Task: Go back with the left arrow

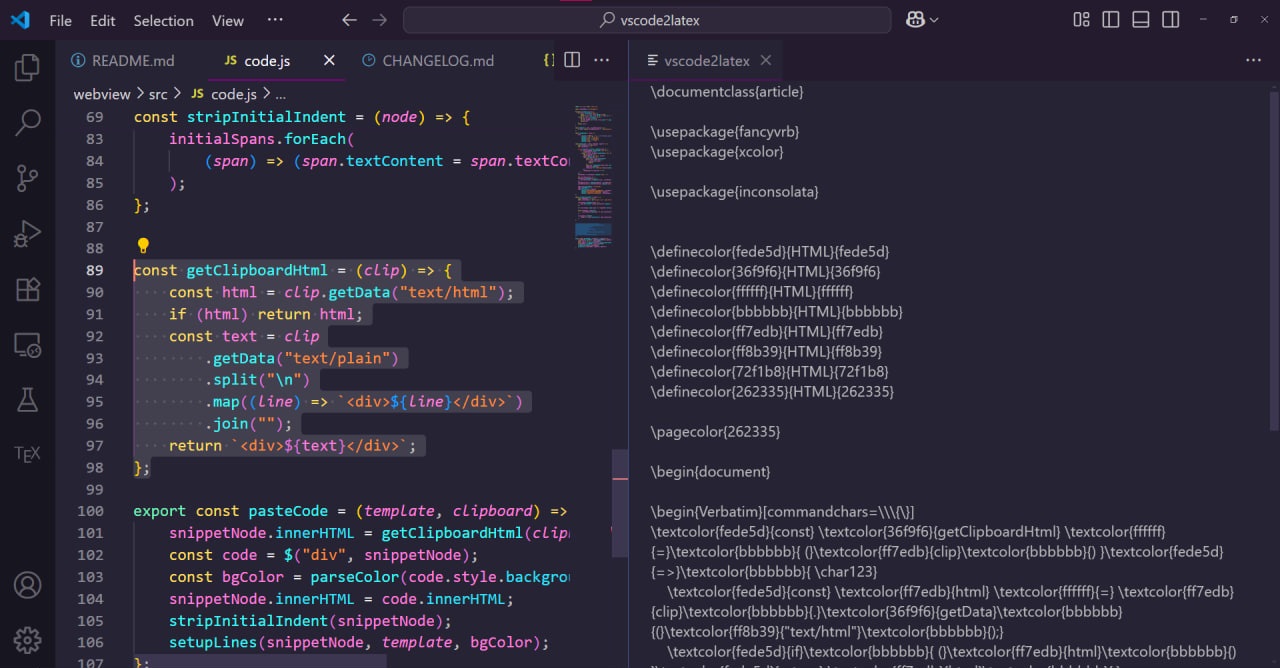Action: click(x=349, y=20)
